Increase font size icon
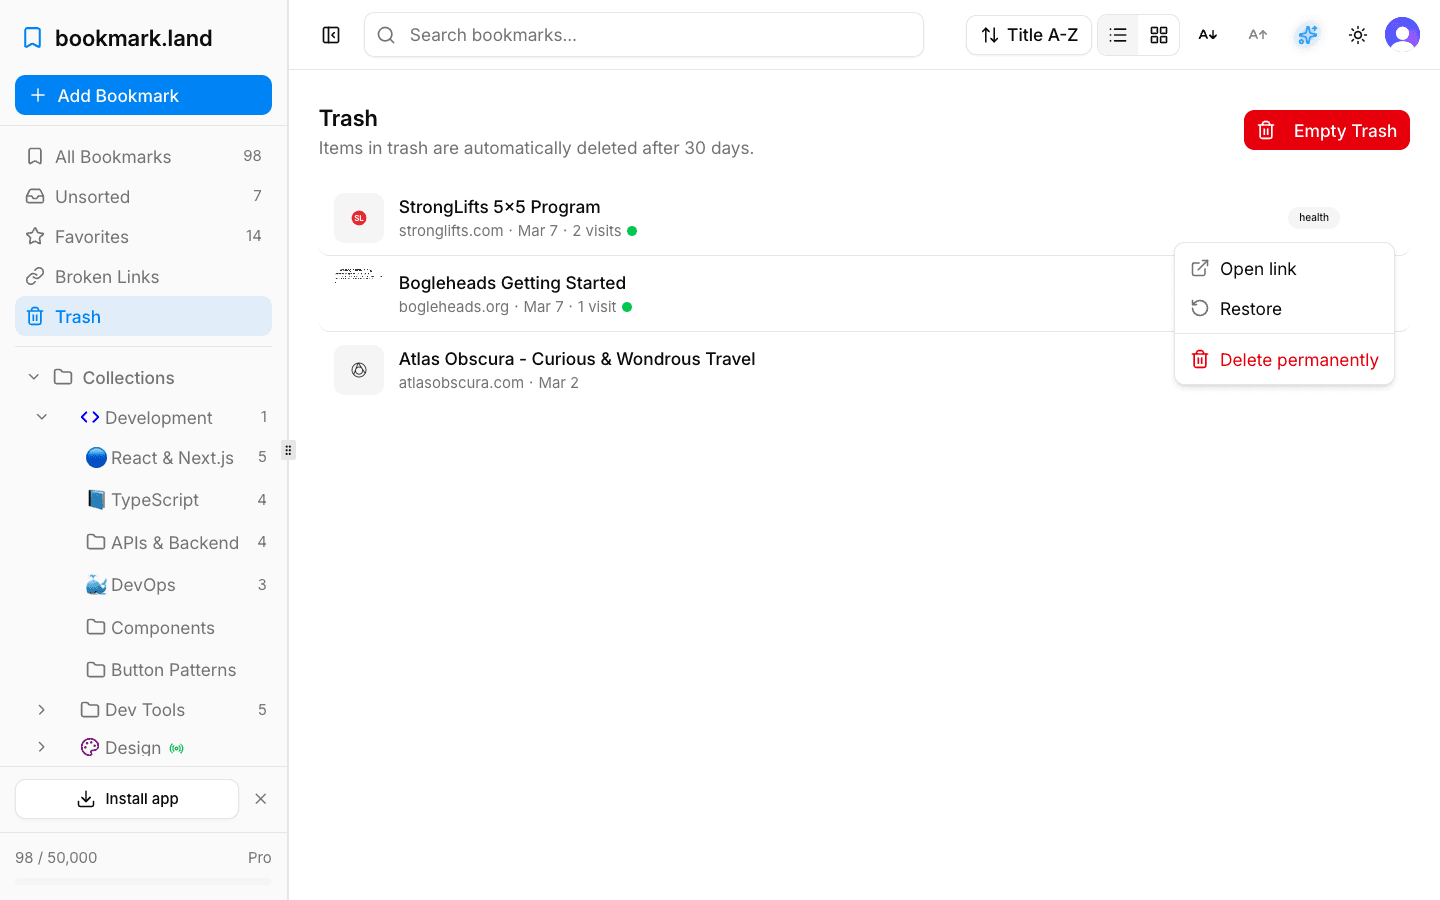The width and height of the screenshot is (1440, 900). [x=1258, y=35]
